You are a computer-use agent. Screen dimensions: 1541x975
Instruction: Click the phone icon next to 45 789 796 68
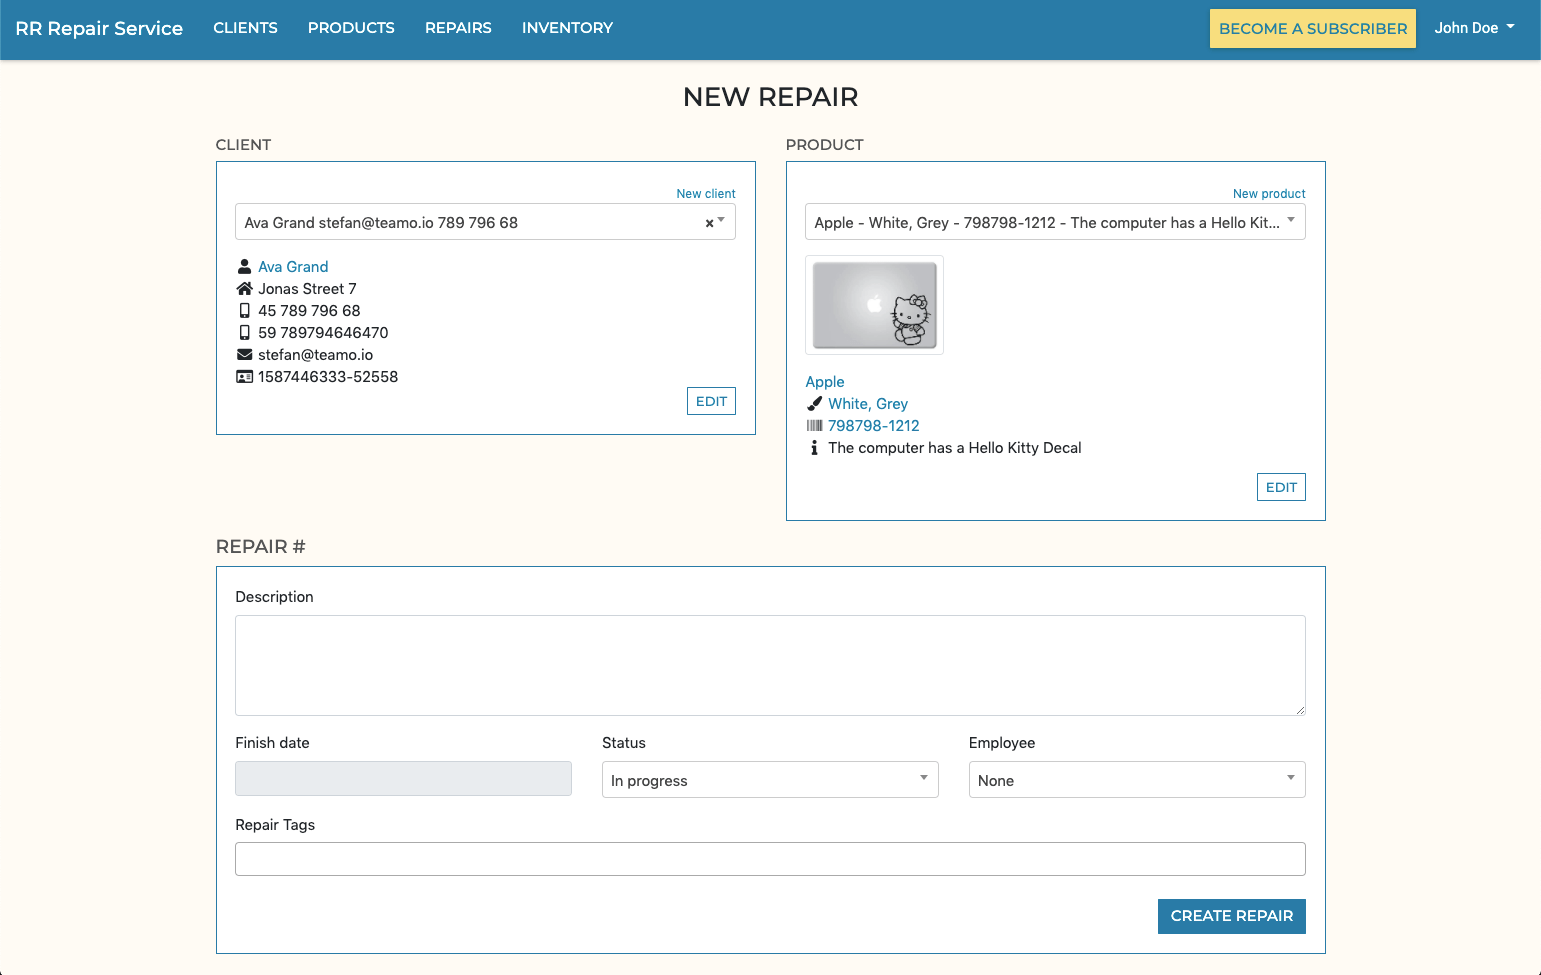click(245, 310)
